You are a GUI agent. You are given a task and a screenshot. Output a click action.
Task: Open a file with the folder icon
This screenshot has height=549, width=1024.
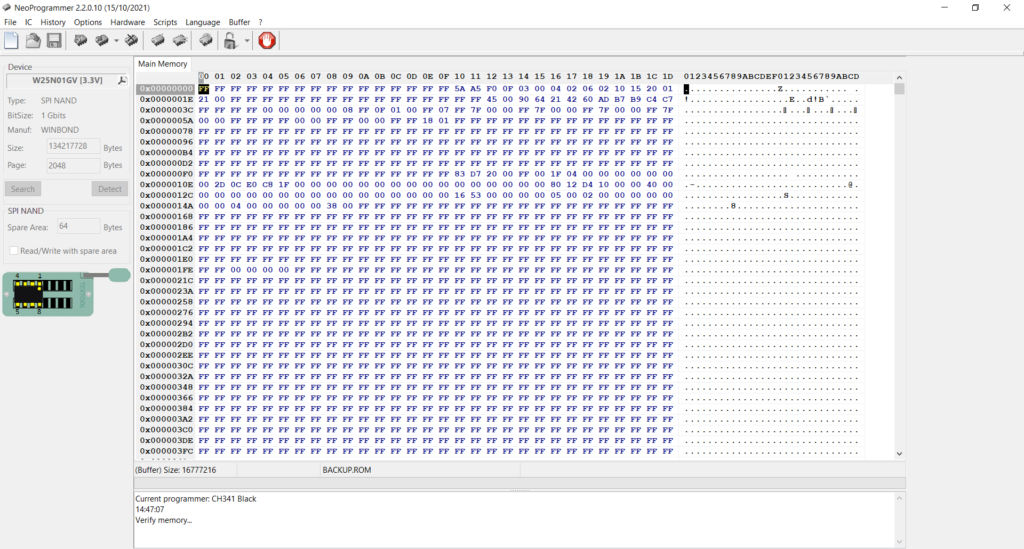pos(32,41)
